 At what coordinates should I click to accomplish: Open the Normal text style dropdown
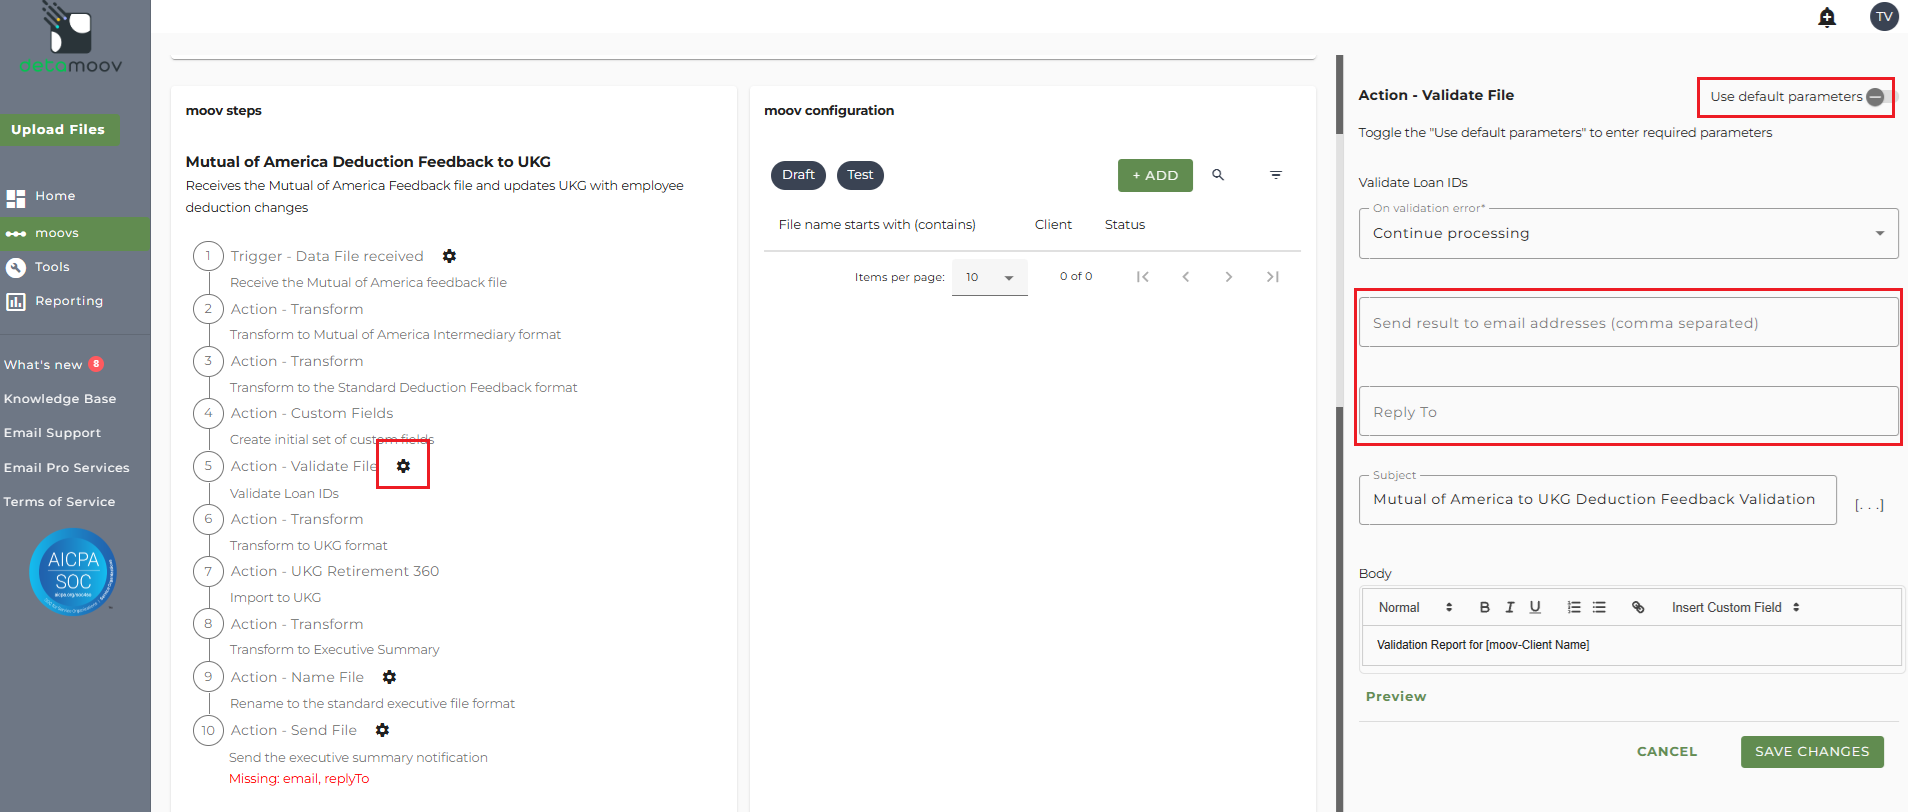(1415, 607)
